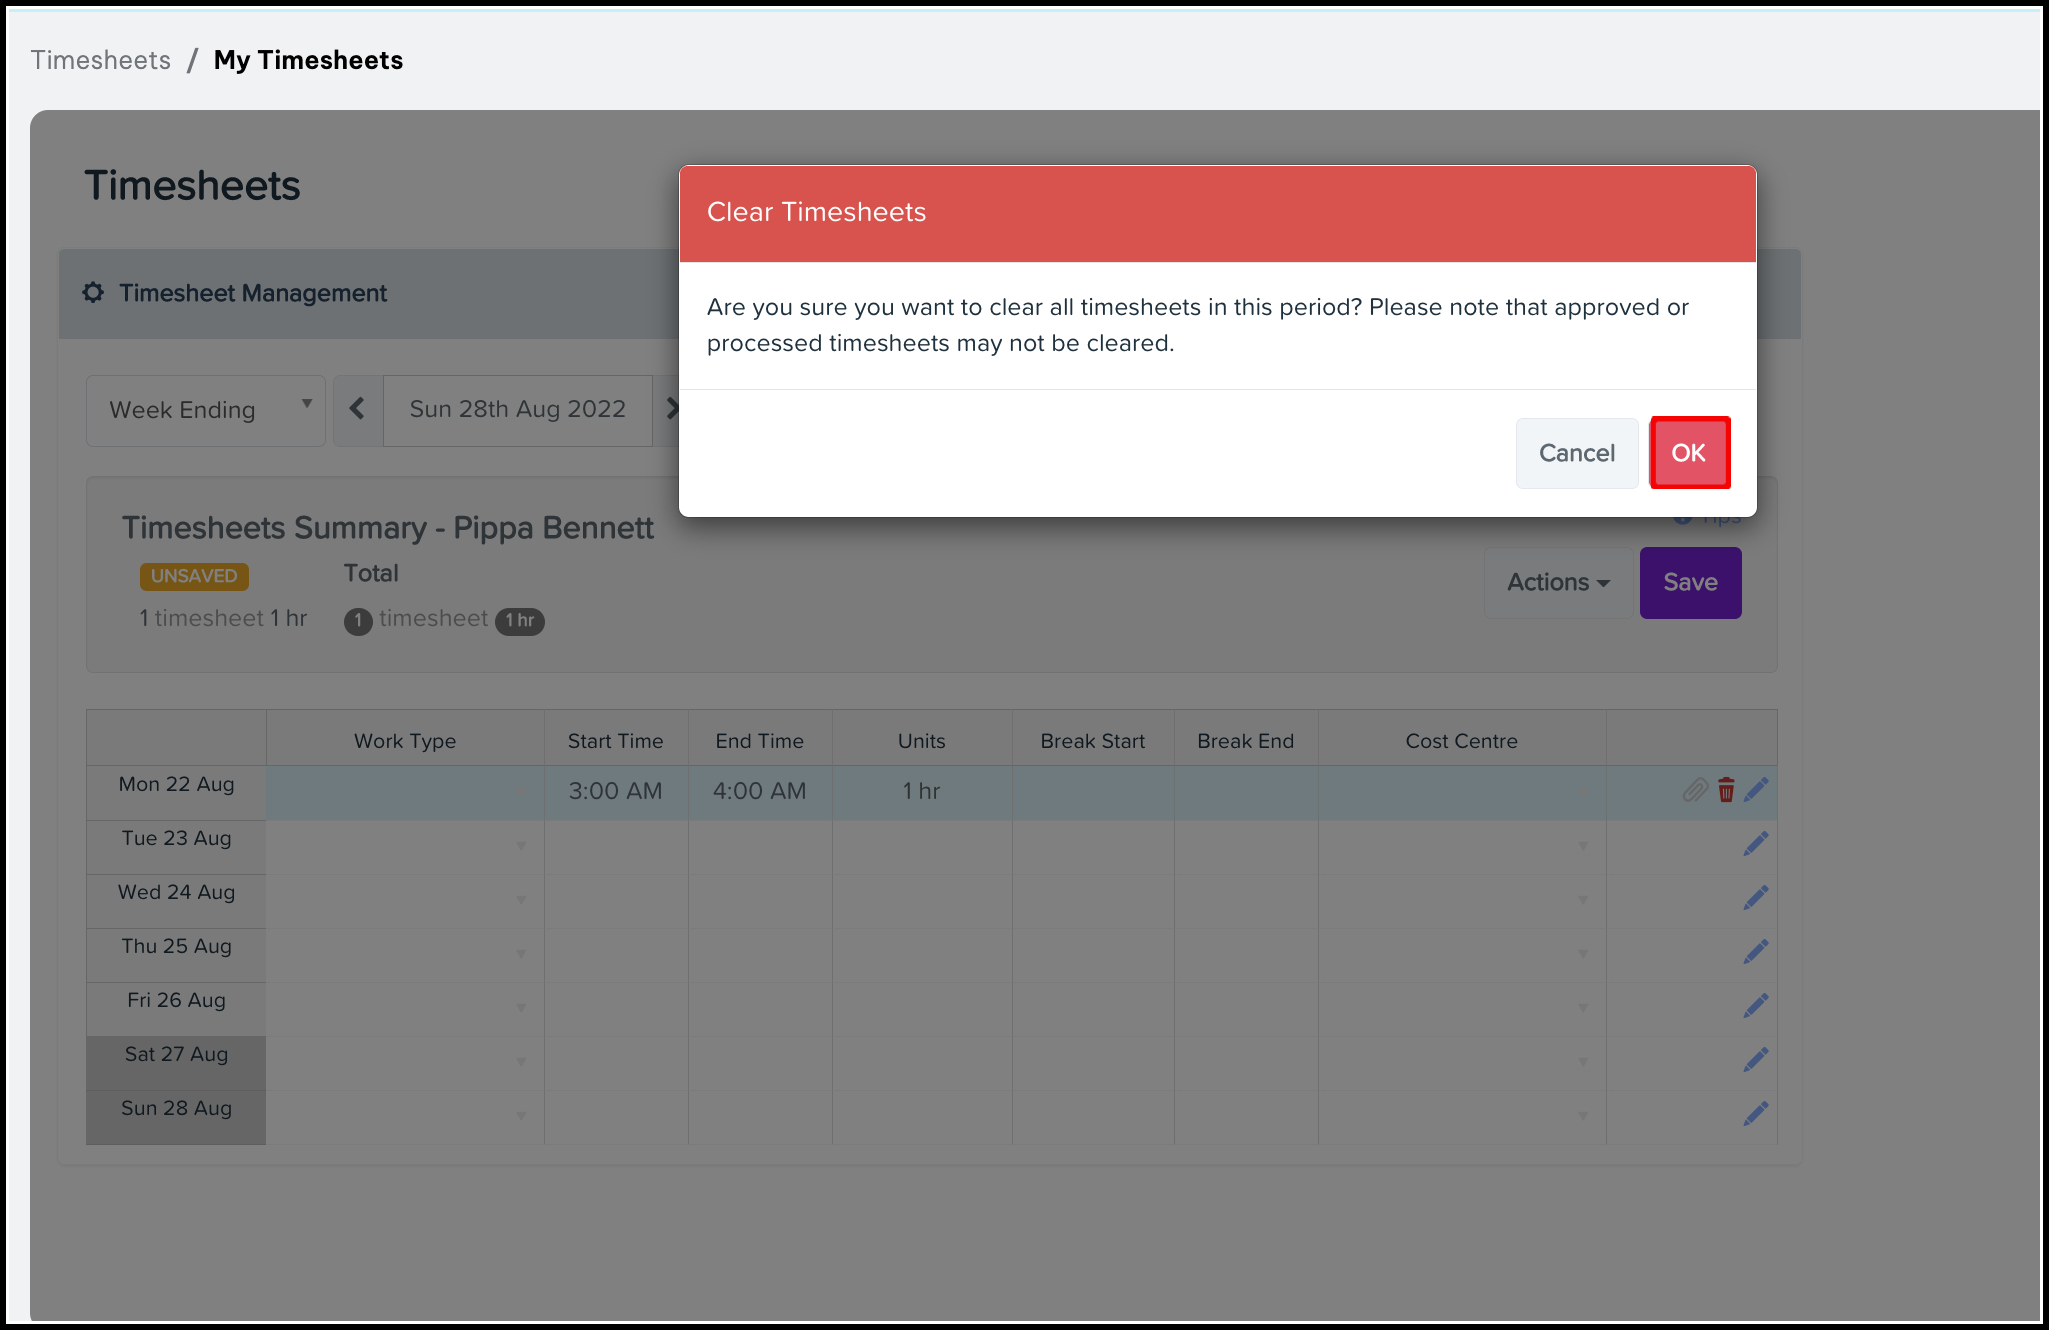Open Work Type dropdown for Tue 23 Aug
The image size is (2049, 1330).
(x=405, y=846)
